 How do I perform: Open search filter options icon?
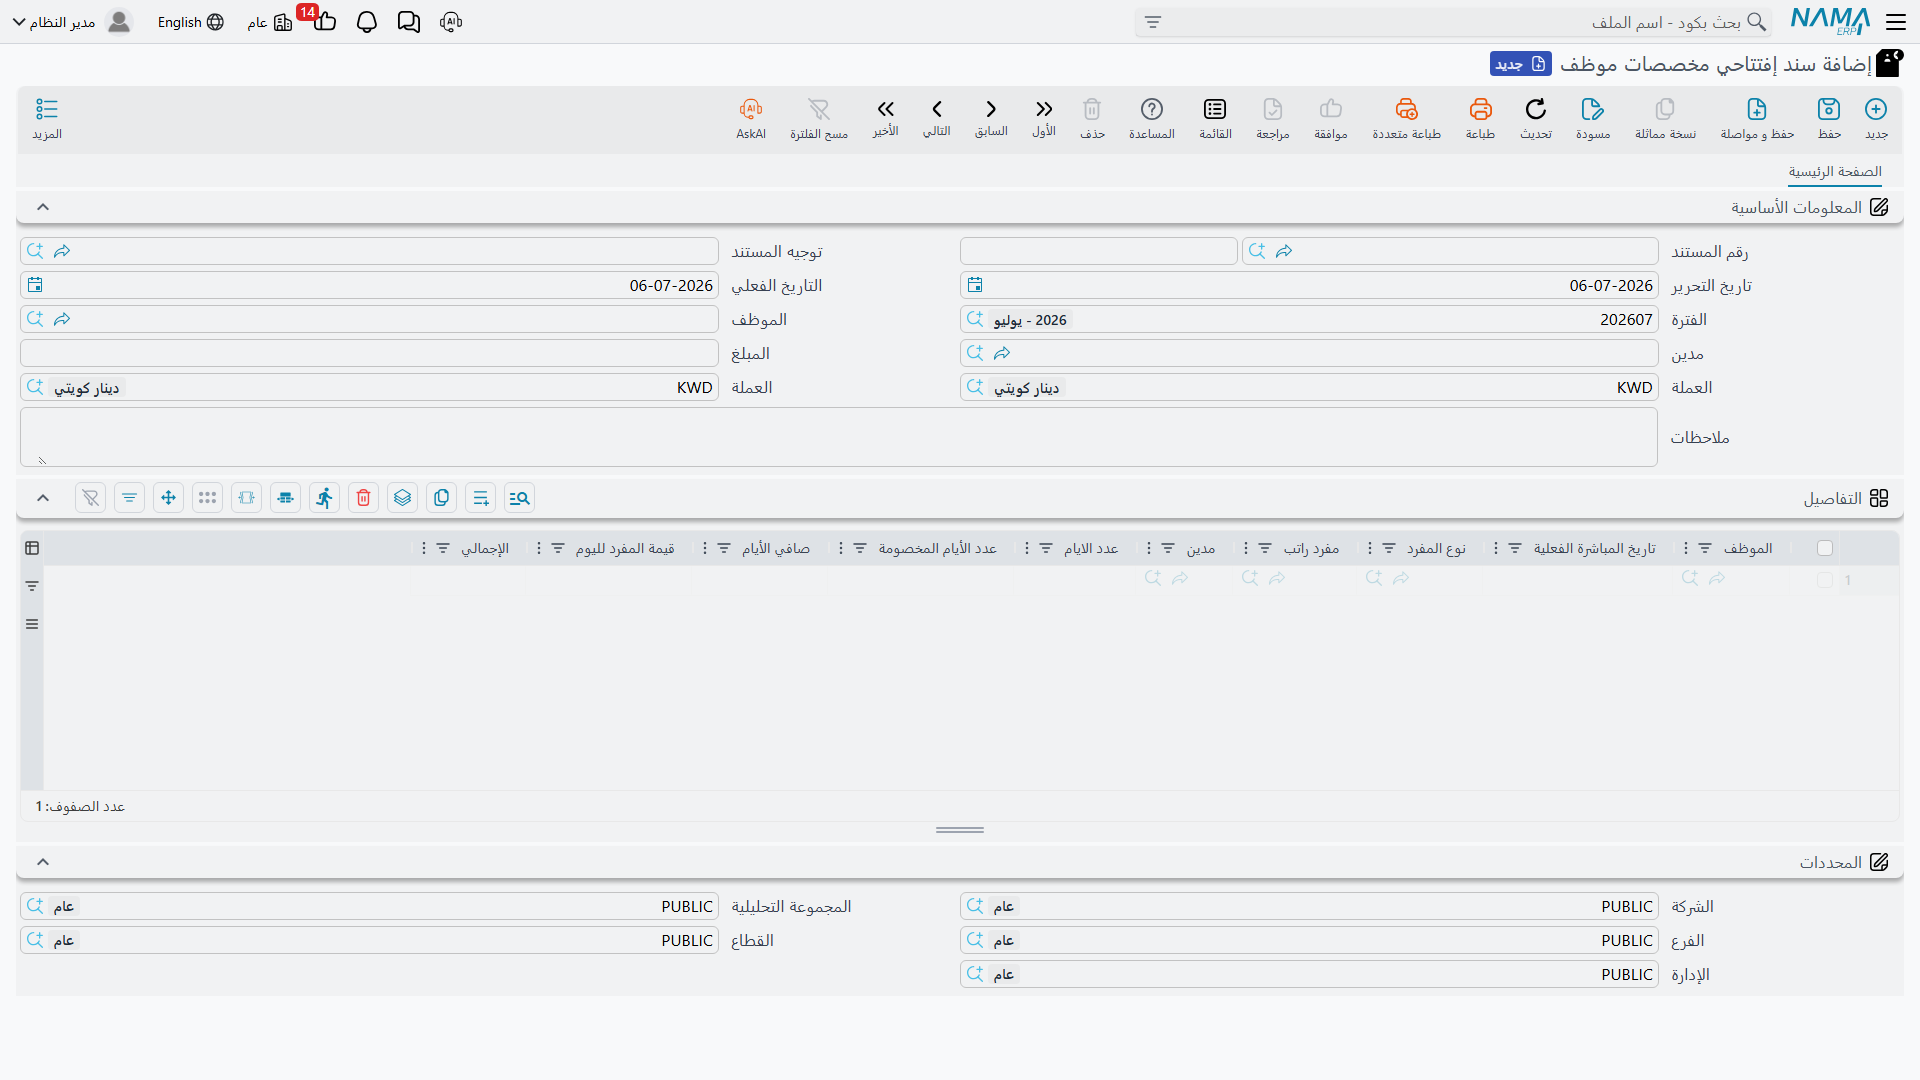click(1153, 22)
